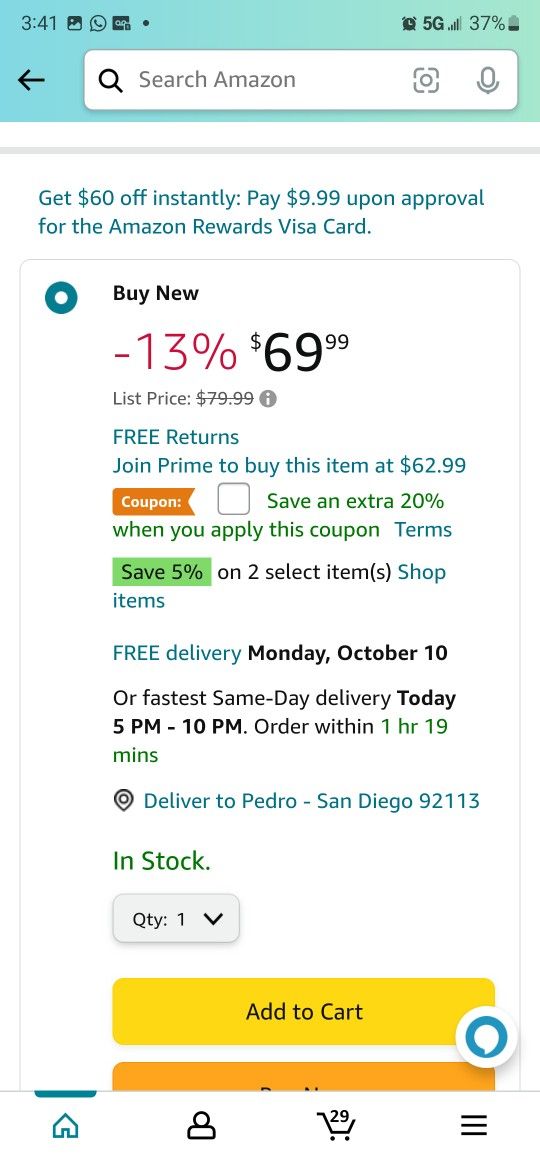The height and width of the screenshot is (1158, 540).
Task: Open the cart with 29 items
Action: [337, 1124]
